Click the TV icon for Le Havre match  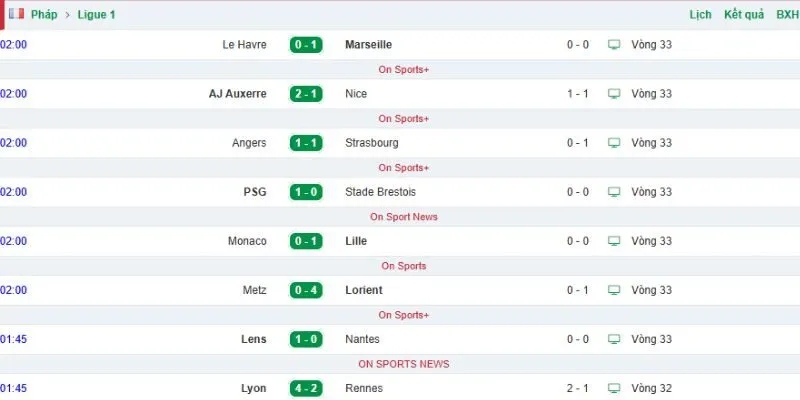click(x=614, y=45)
